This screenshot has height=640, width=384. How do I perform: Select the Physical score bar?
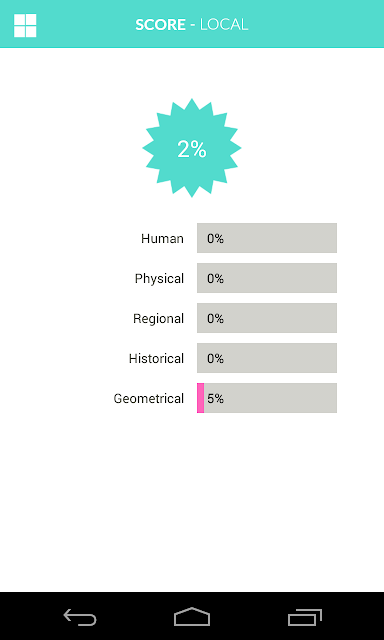pyautogui.click(x=267, y=278)
